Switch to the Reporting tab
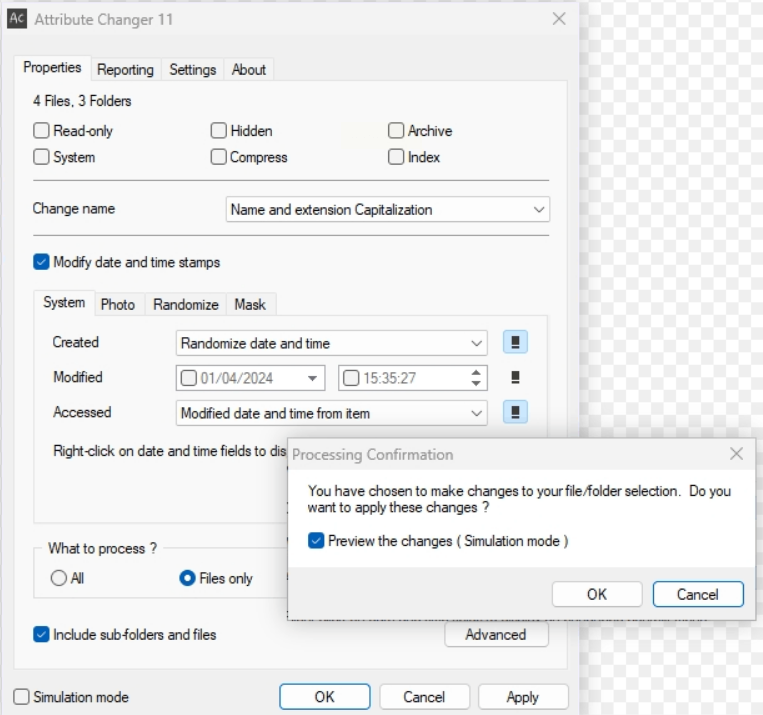Viewport: 763px width, 715px height. pyautogui.click(x=126, y=70)
